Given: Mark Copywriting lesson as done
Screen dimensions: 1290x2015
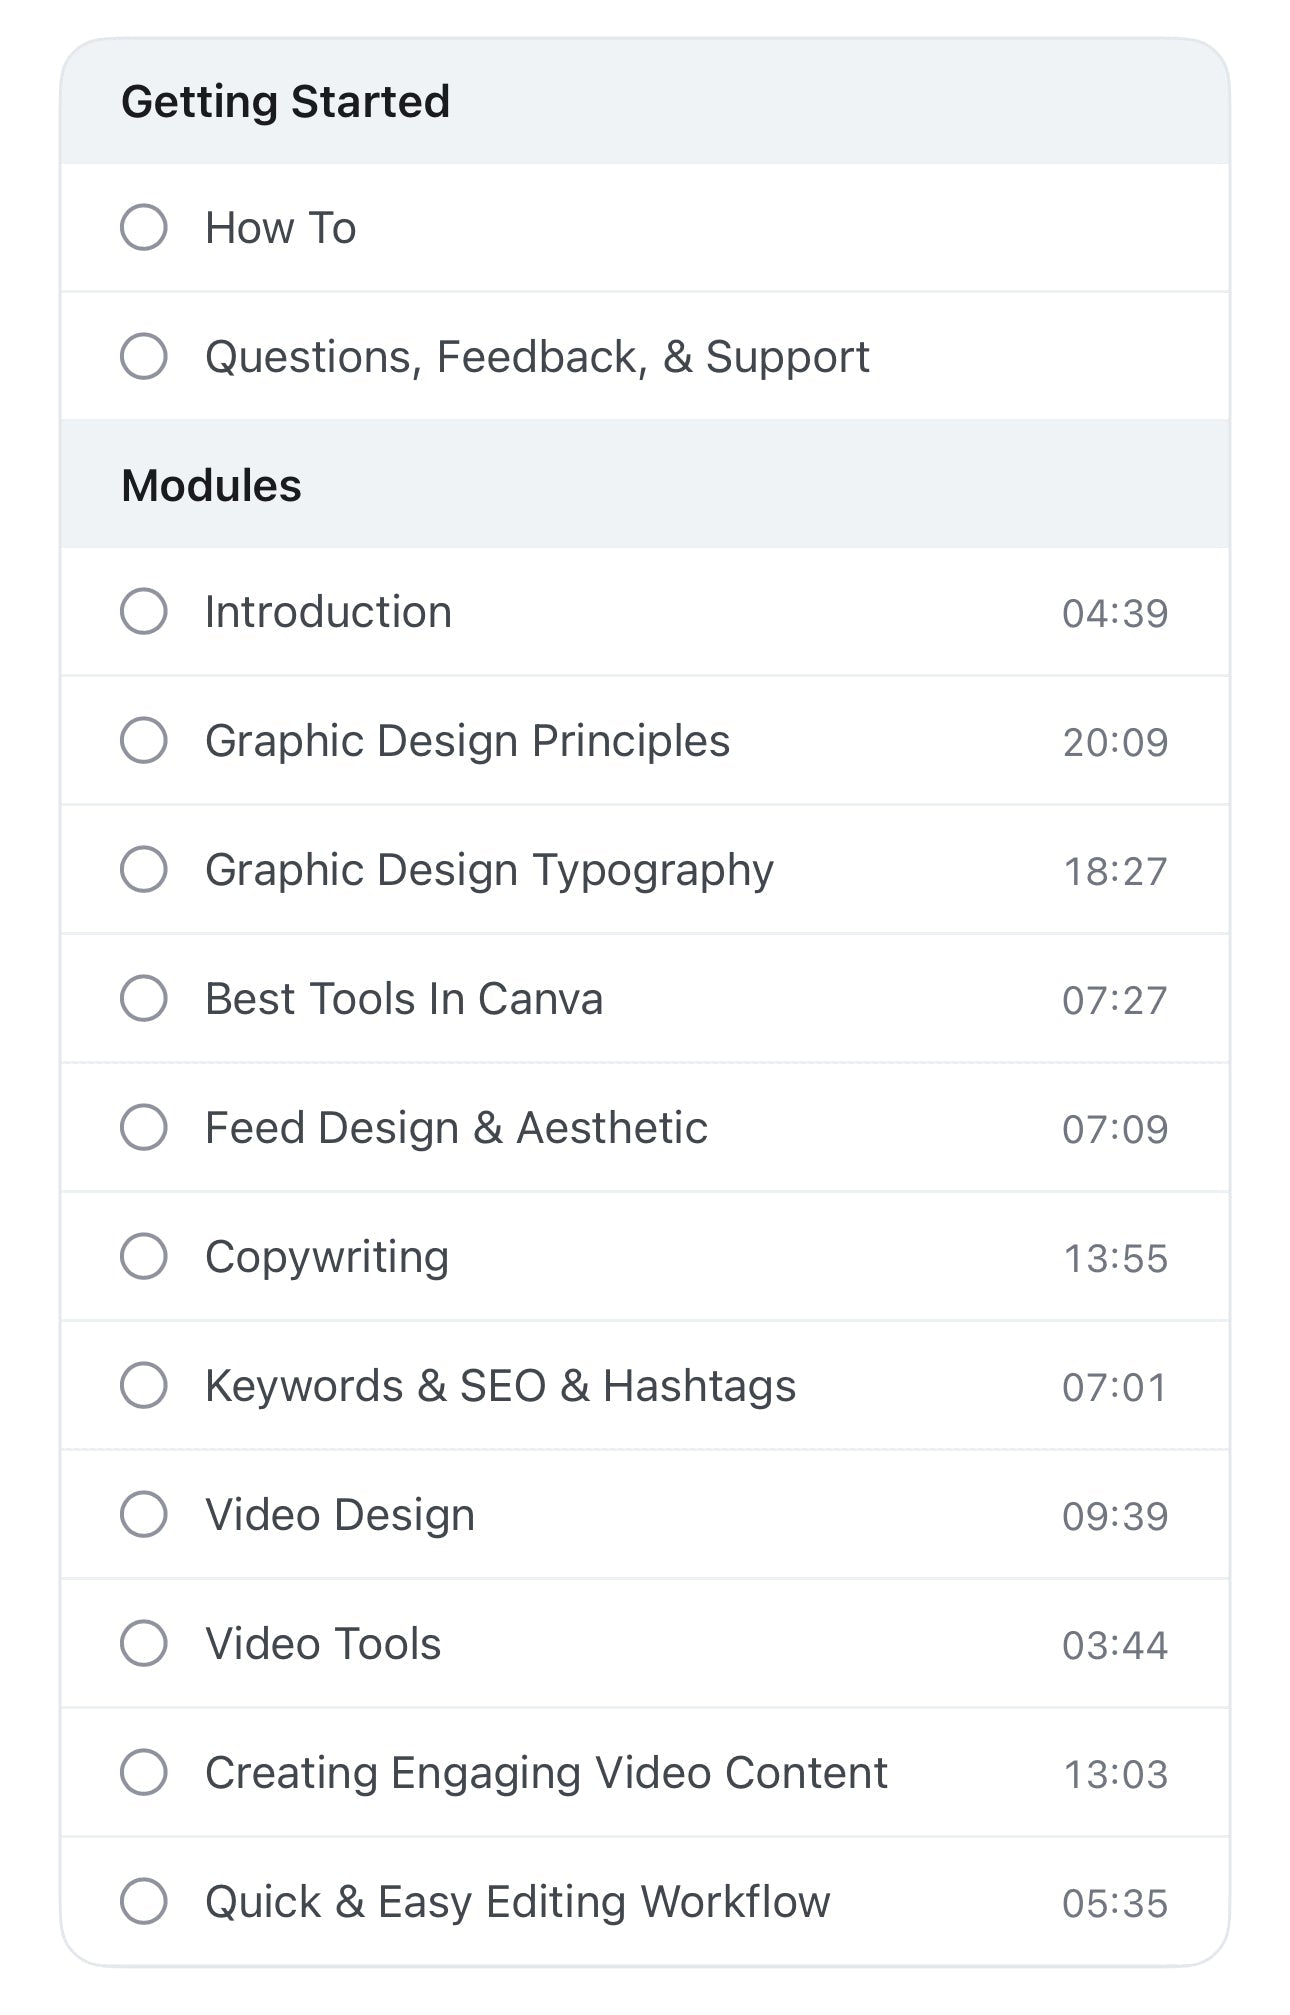Looking at the screenshot, I should coord(145,1256).
